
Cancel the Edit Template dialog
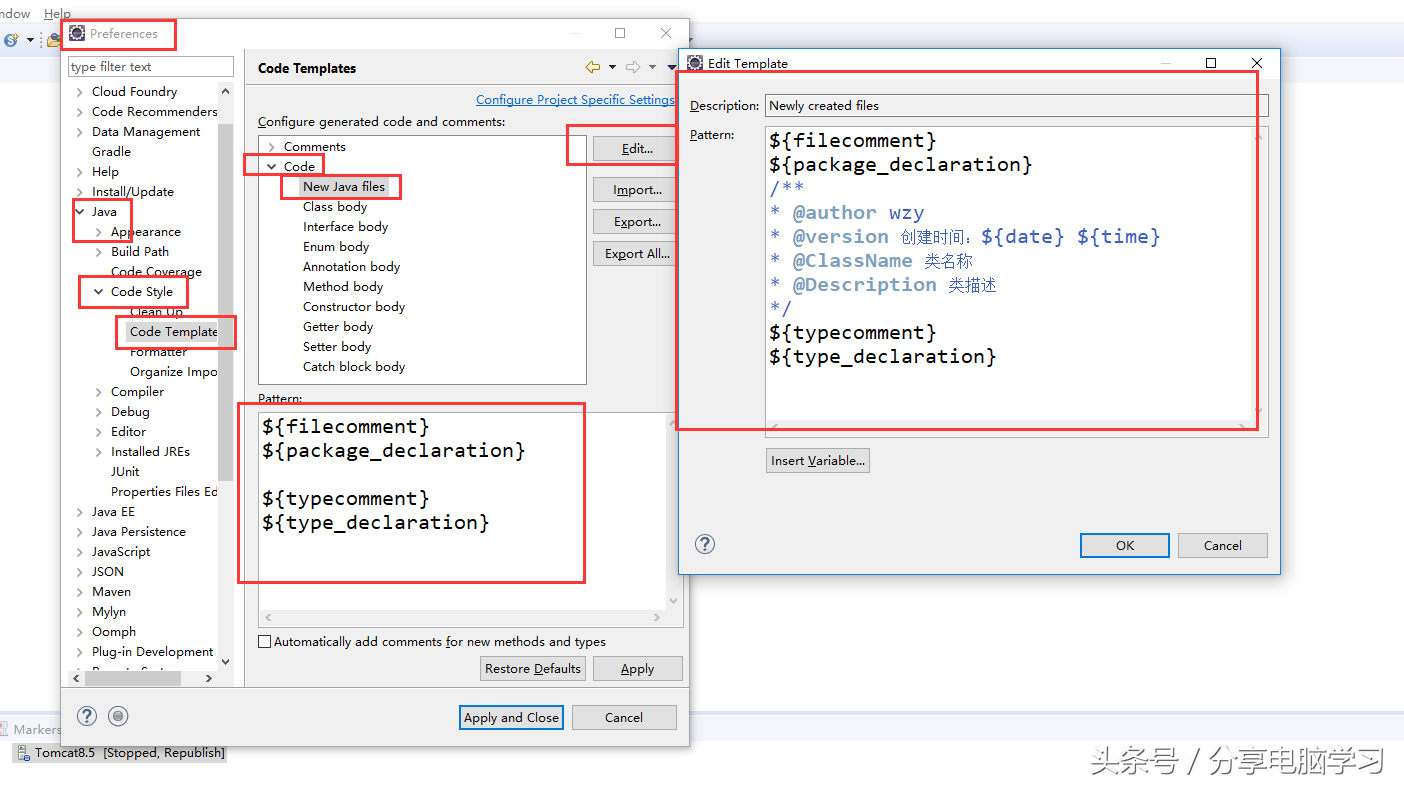pos(1222,545)
